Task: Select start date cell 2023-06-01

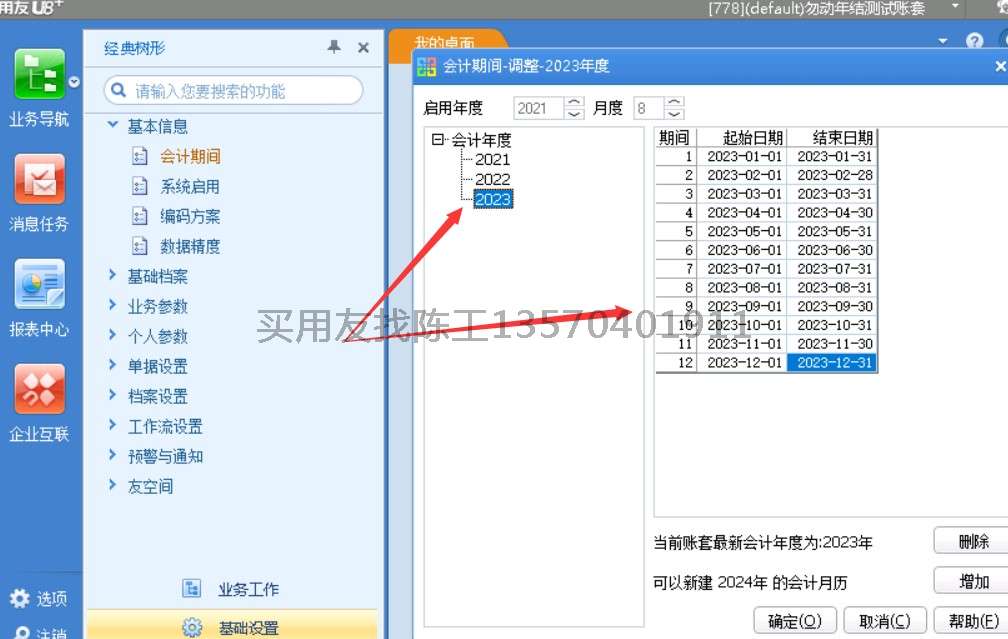Action: click(742, 250)
